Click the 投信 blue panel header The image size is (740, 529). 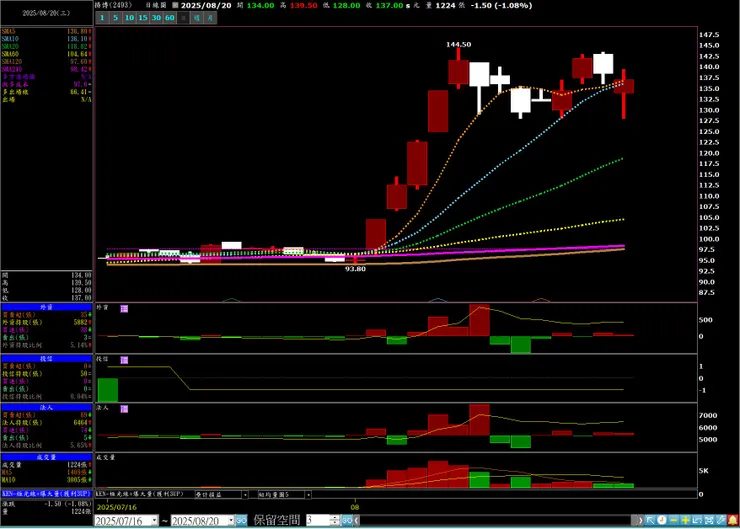coord(46,359)
